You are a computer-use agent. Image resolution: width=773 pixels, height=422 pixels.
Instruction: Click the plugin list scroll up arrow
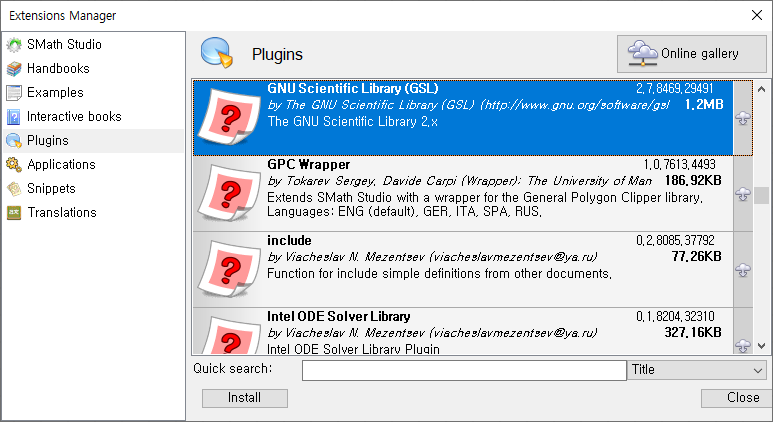[x=761, y=89]
